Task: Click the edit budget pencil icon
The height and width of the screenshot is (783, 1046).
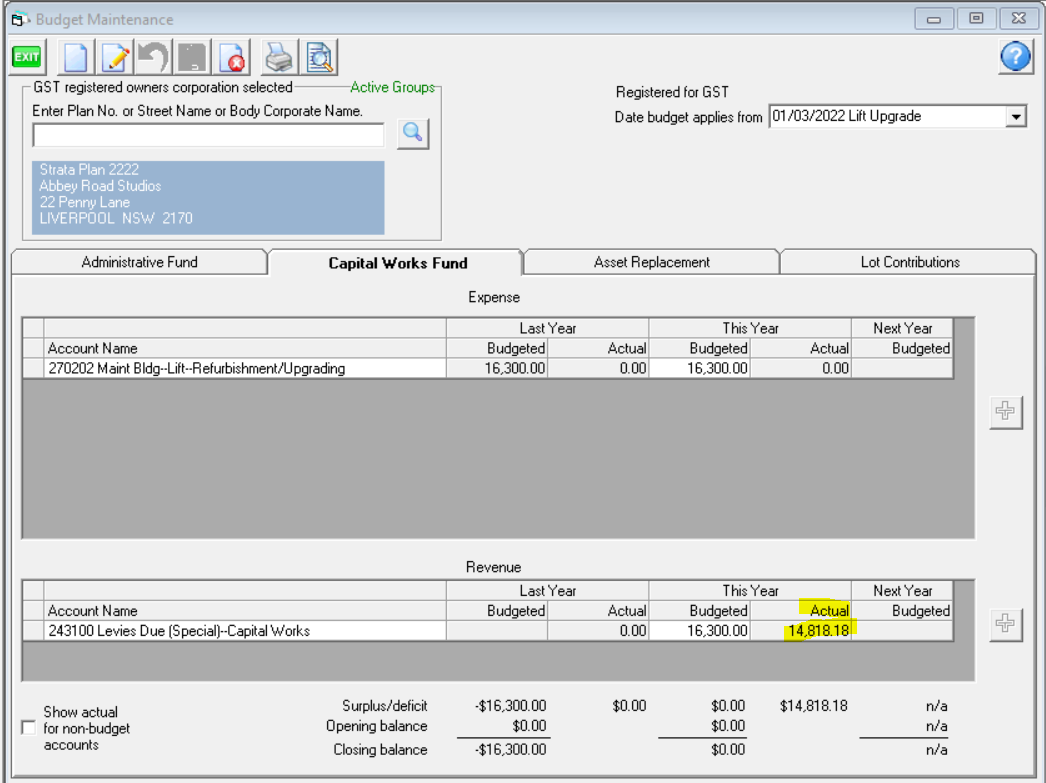Action: click(116, 58)
